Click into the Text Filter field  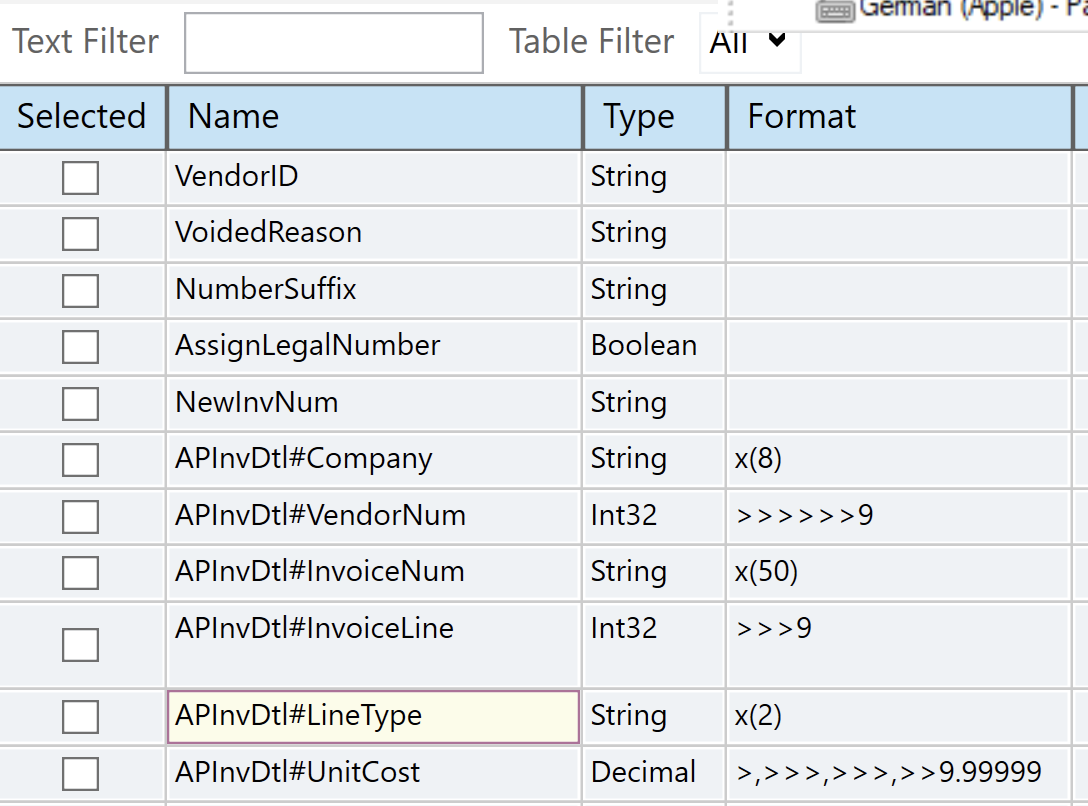(x=334, y=43)
